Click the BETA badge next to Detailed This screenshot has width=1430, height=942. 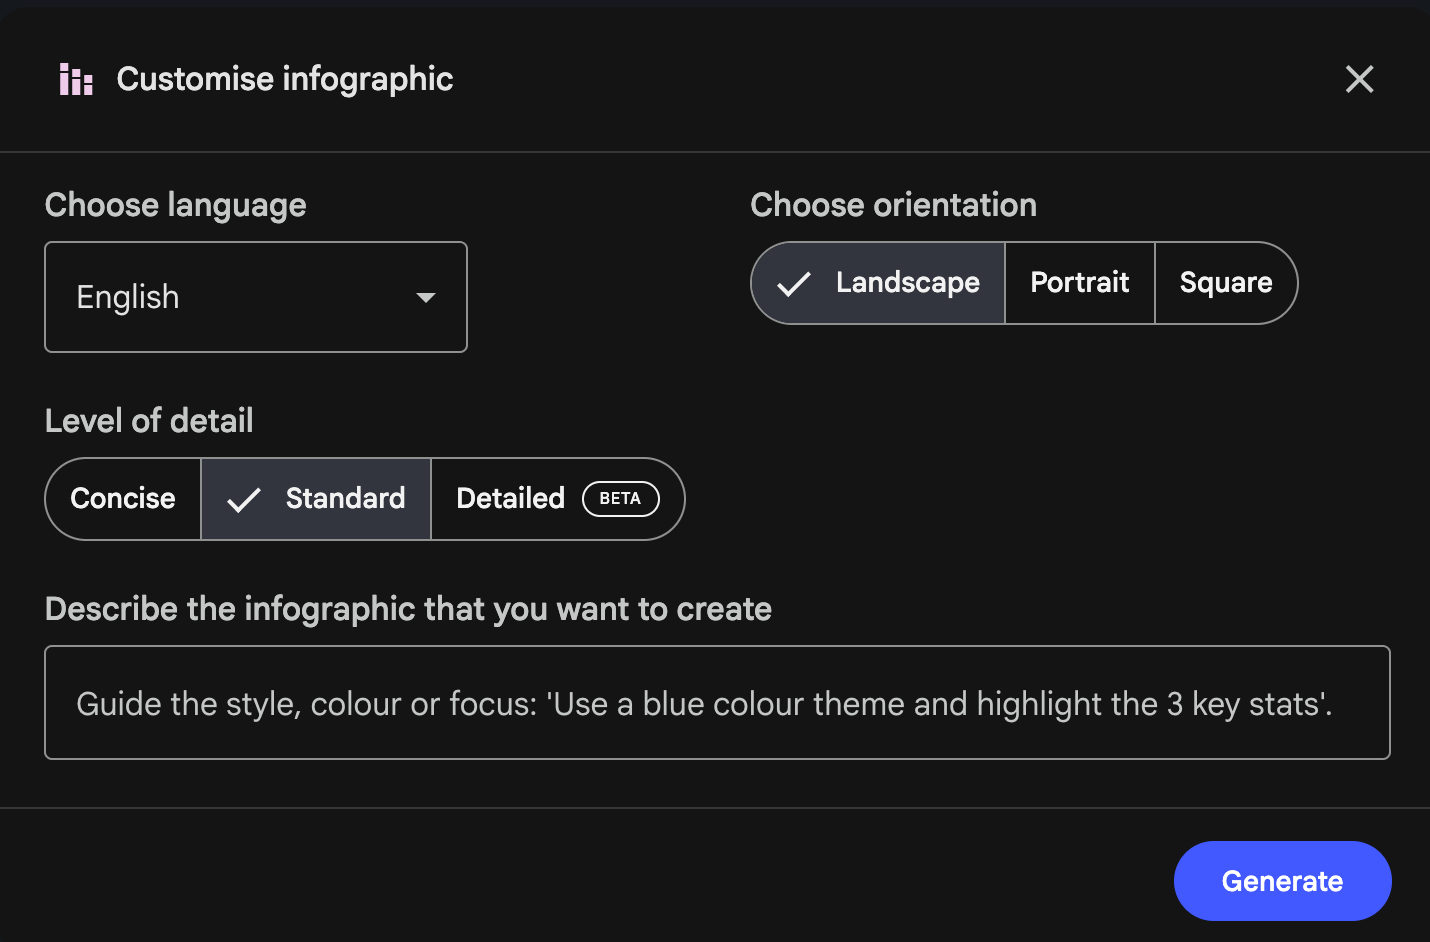pos(620,498)
